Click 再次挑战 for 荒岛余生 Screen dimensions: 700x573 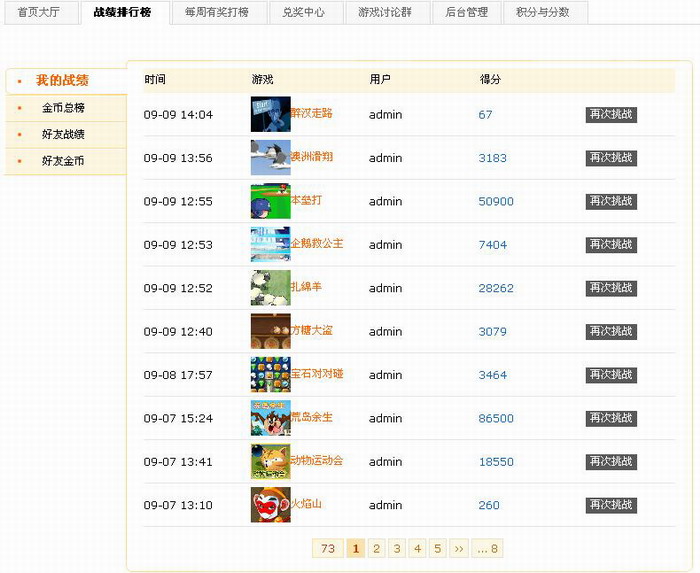tap(611, 418)
